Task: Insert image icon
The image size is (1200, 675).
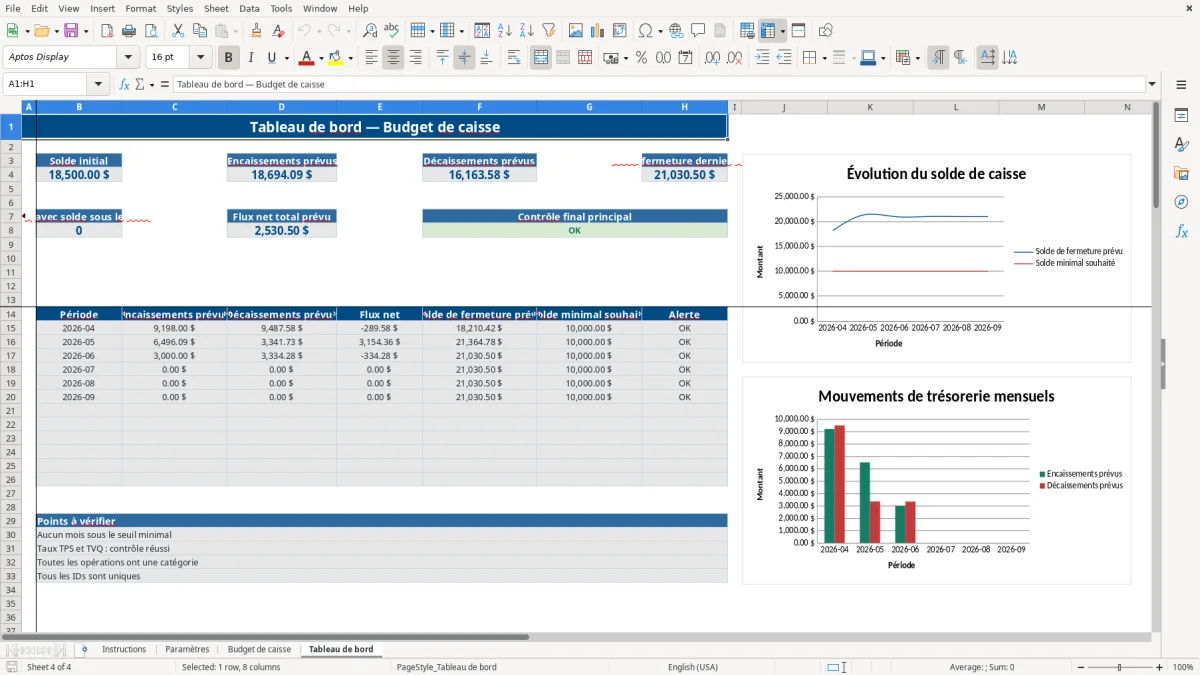Action: pos(576,31)
